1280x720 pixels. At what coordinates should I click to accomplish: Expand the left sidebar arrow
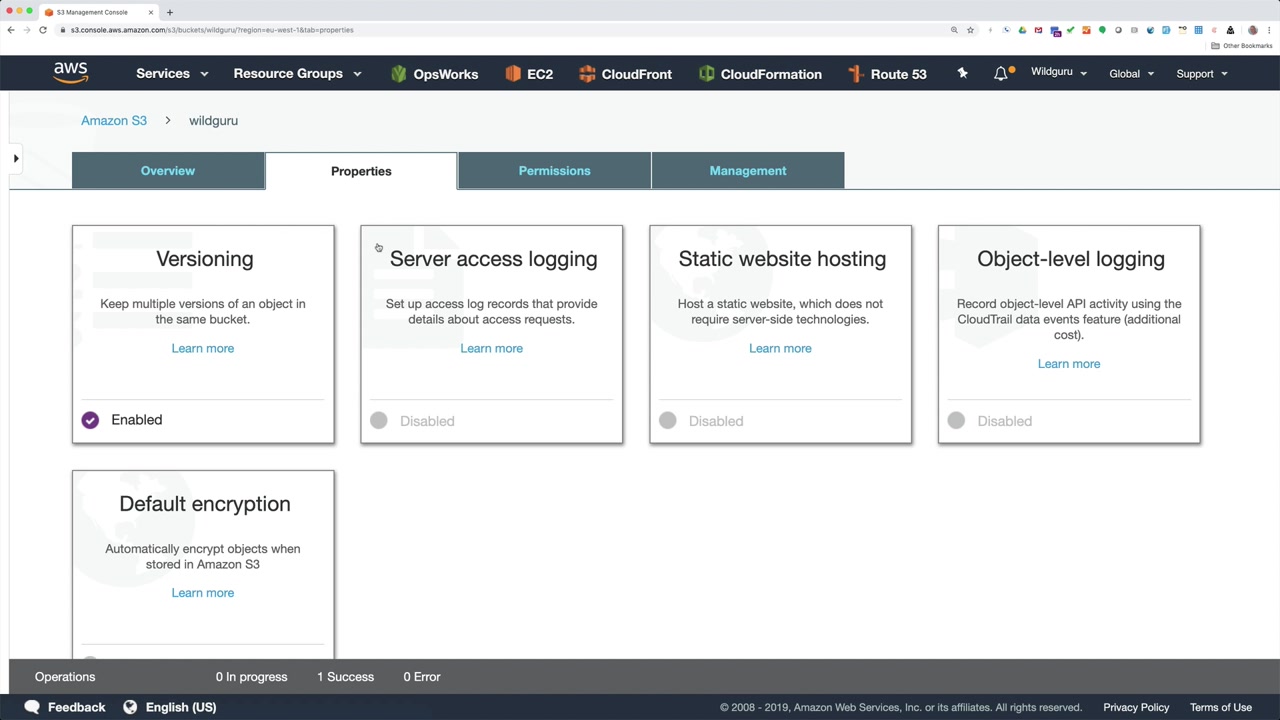(x=16, y=158)
